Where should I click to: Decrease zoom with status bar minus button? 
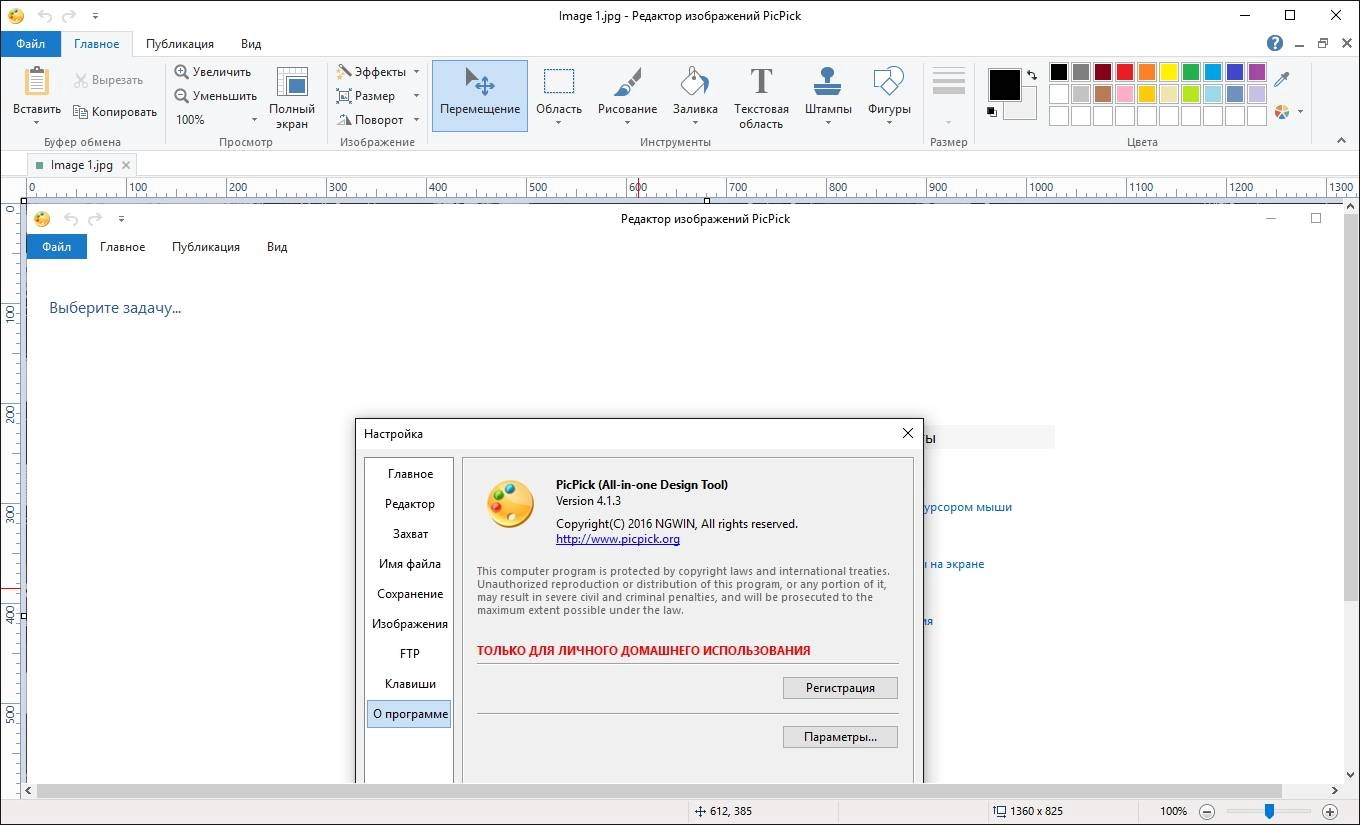[1207, 811]
